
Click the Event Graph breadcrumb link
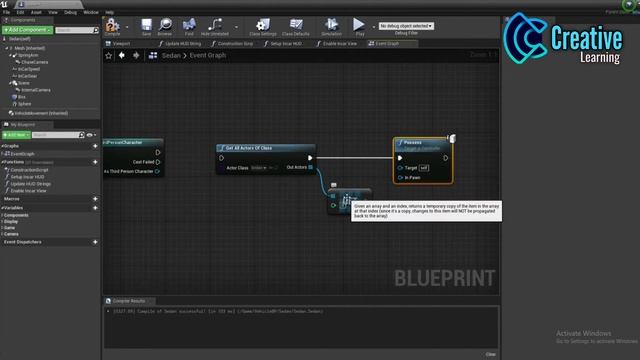click(x=208, y=55)
